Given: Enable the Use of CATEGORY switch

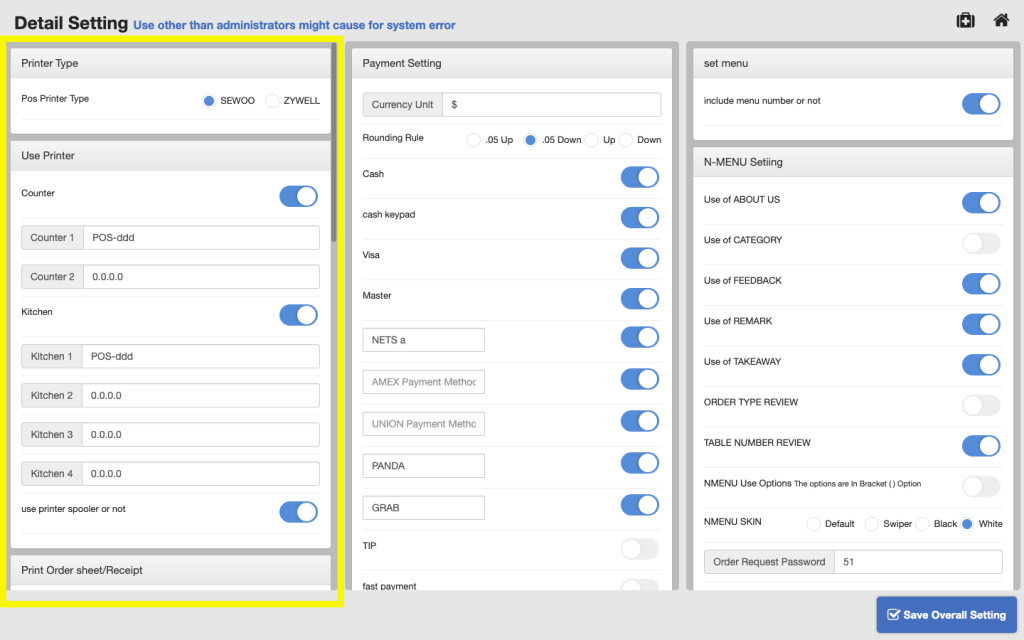Looking at the screenshot, I should click(980, 243).
